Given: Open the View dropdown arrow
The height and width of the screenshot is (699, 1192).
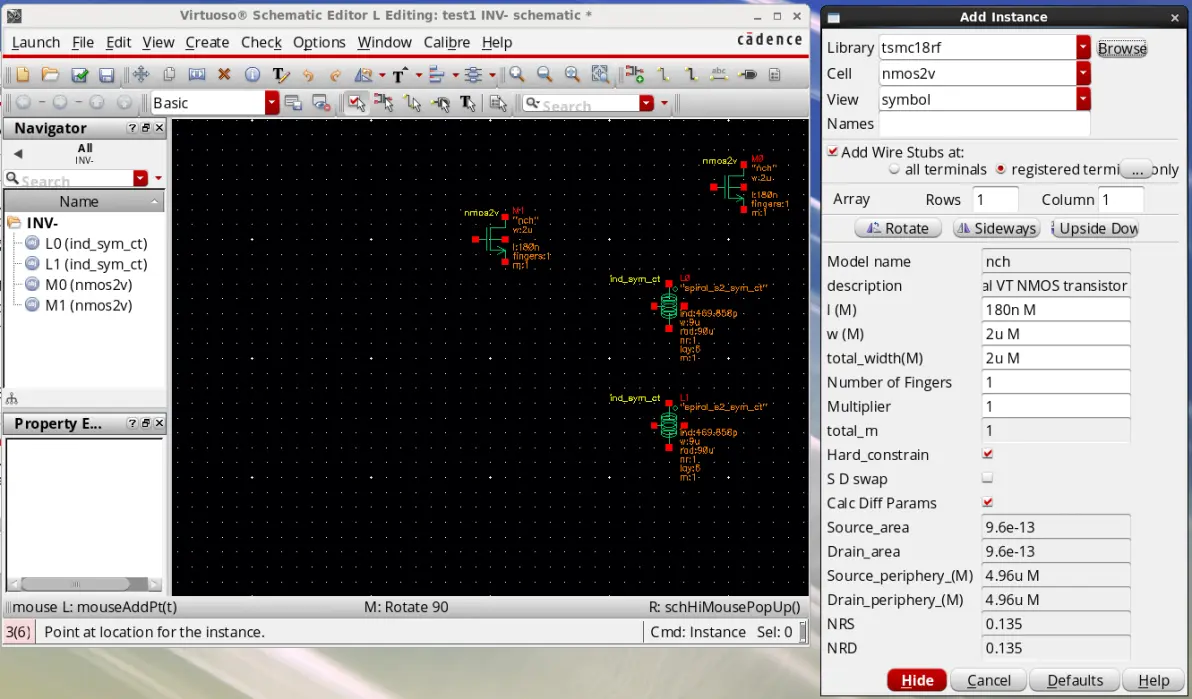Looking at the screenshot, I should click(x=1083, y=99).
